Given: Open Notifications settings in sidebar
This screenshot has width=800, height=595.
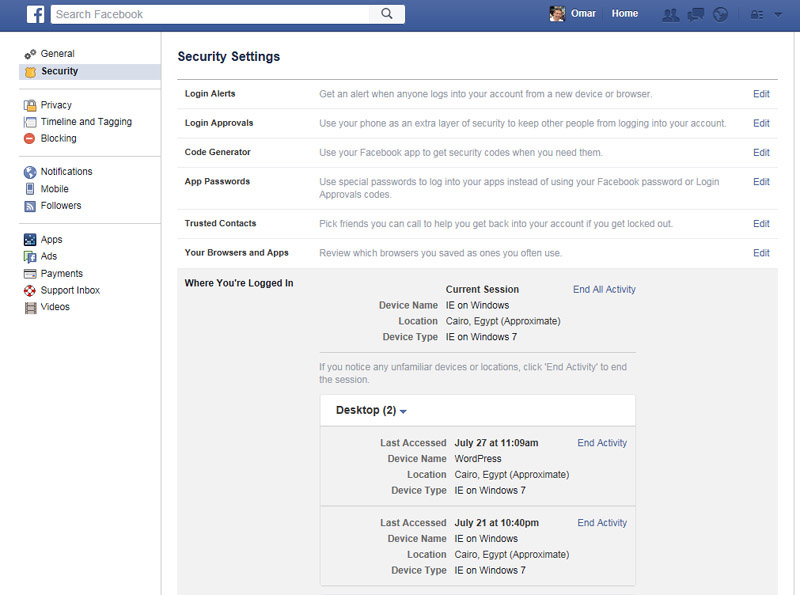Looking at the screenshot, I should [x=66, y=172].
